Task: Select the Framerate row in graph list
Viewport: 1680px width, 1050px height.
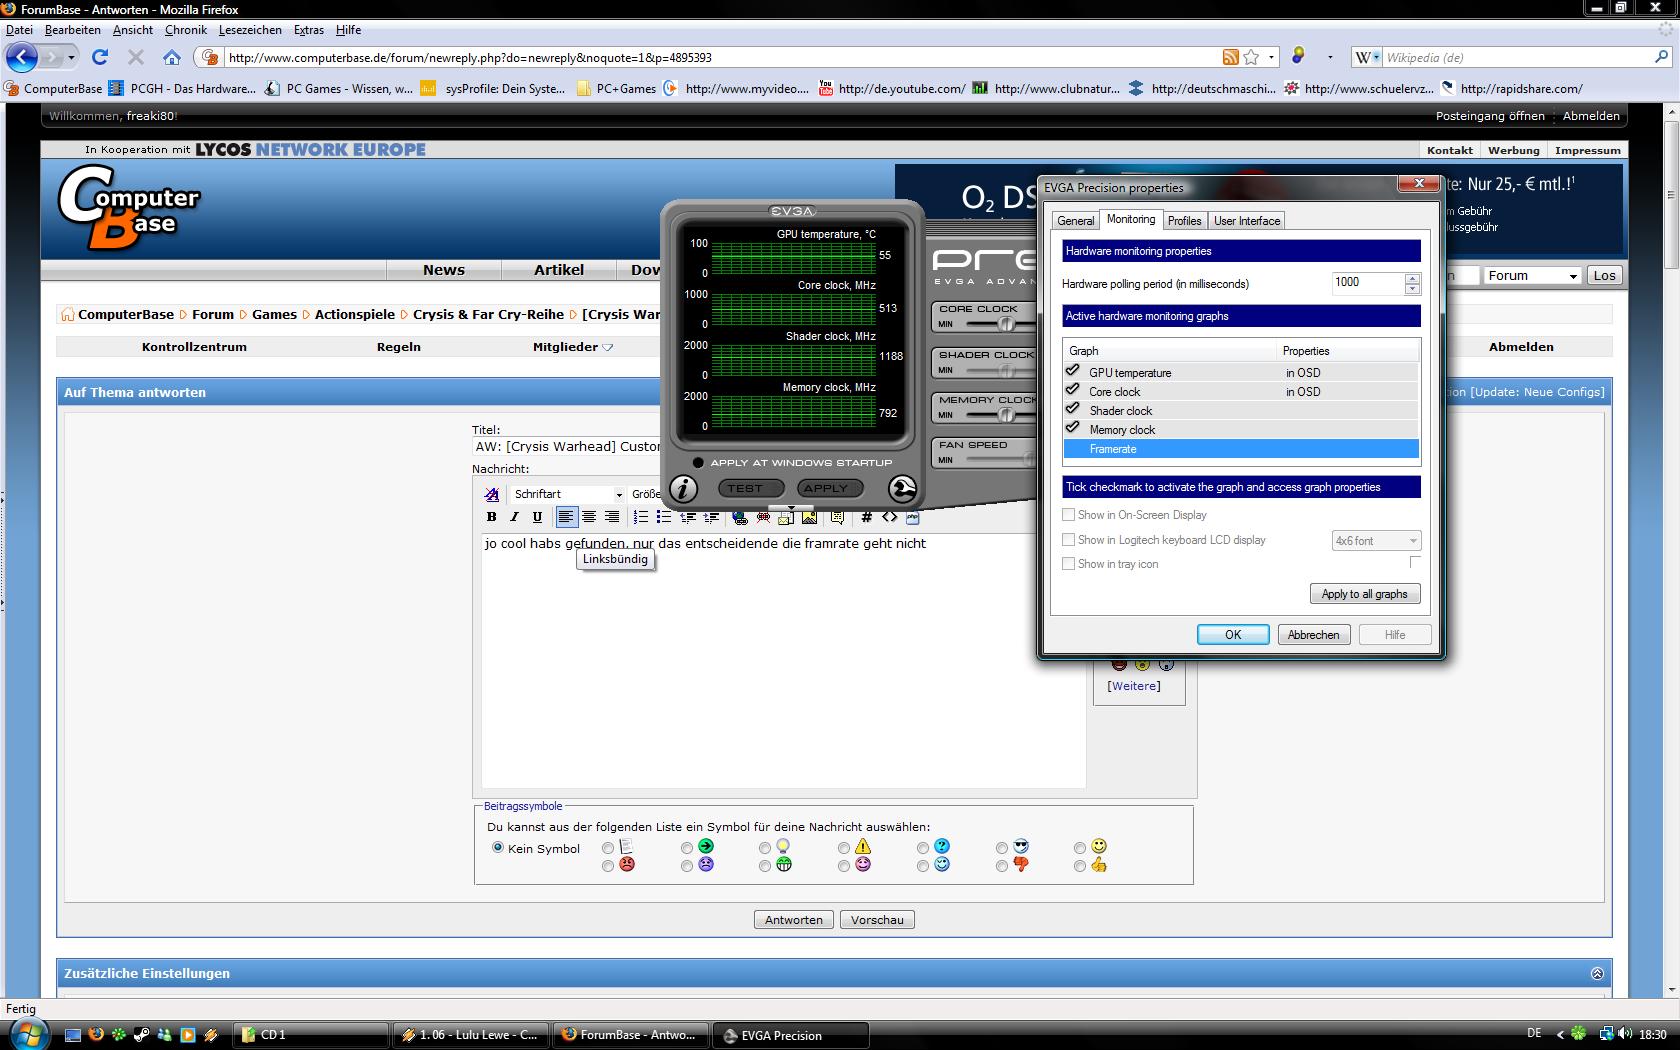Action: 1241,449
